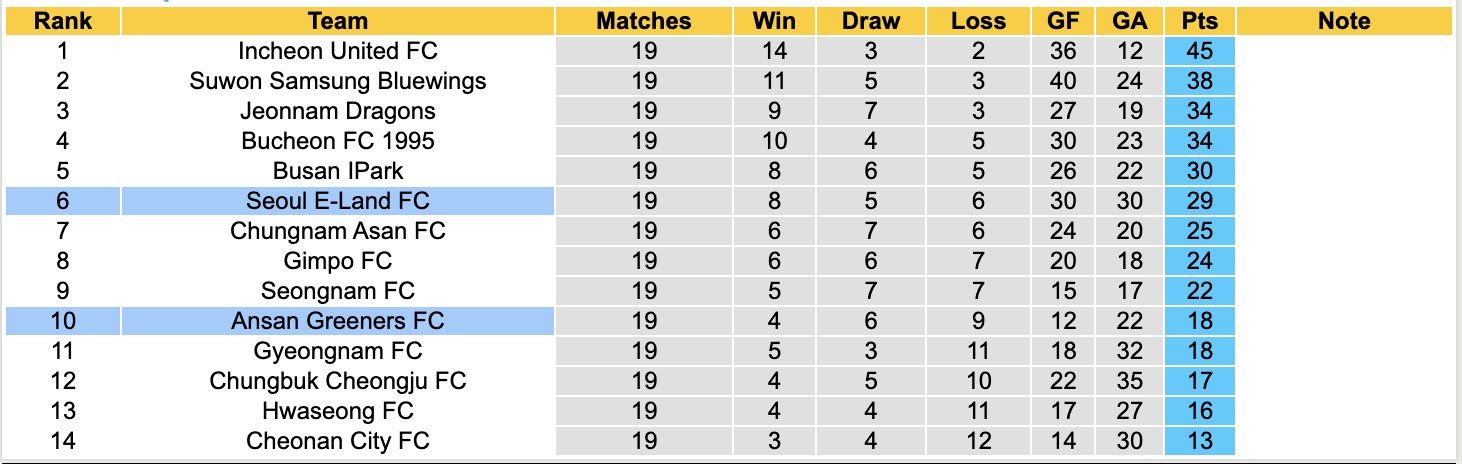Click the Rank column header
Image resolution: width=1462 pixels, height=464 pixels.
pos(63,21)
